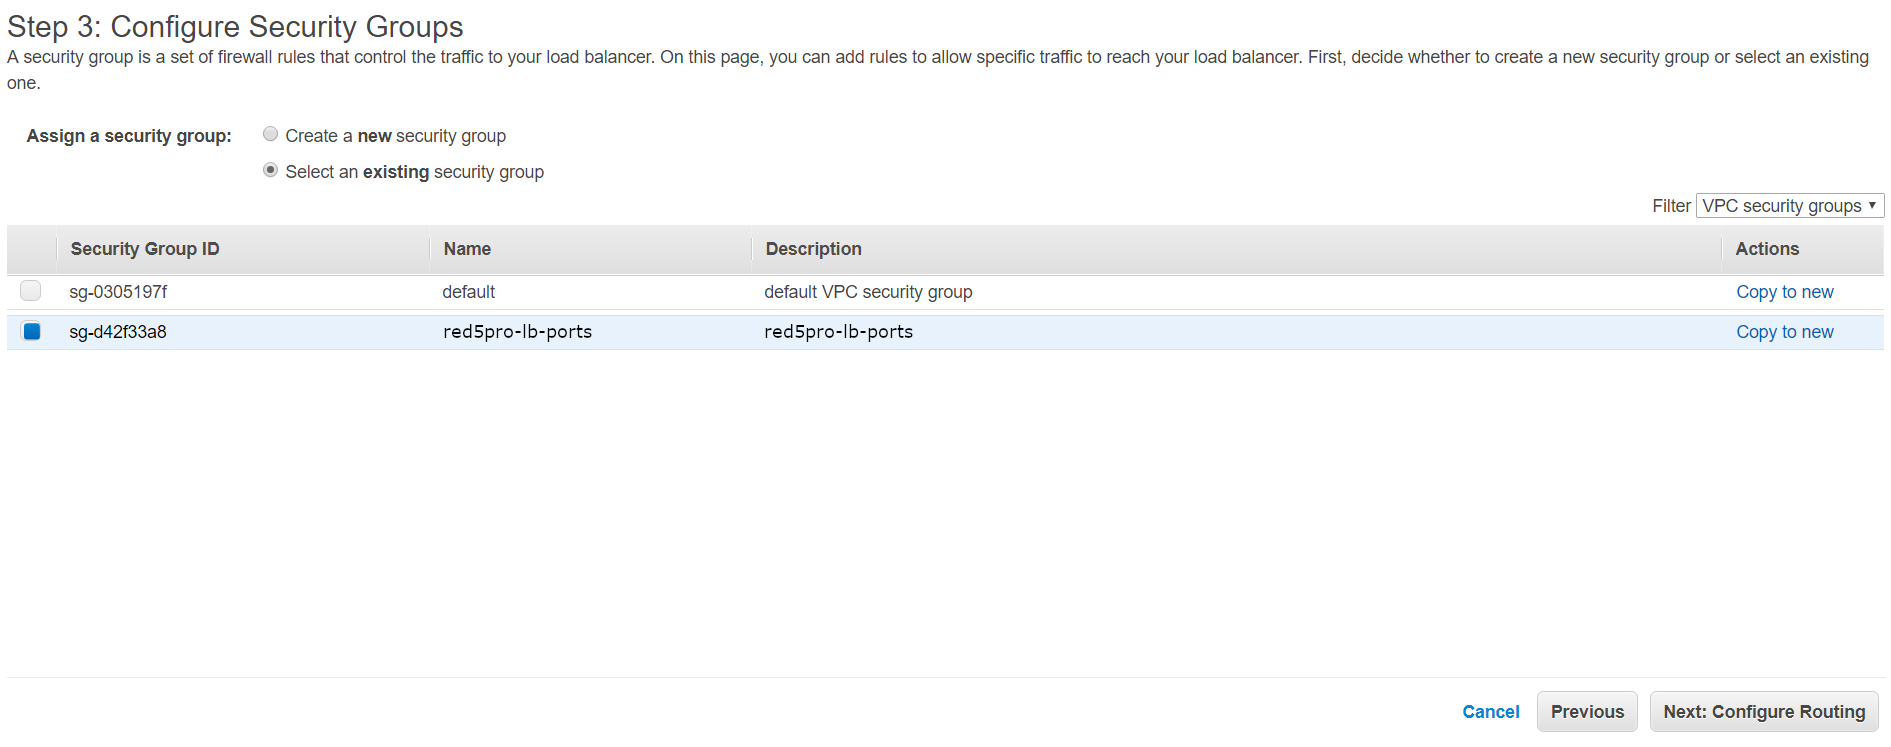Viewport: 1891px width, 747px height.
Task: Select the sg-0305197f ID cell
Action: tap(118, 292)
